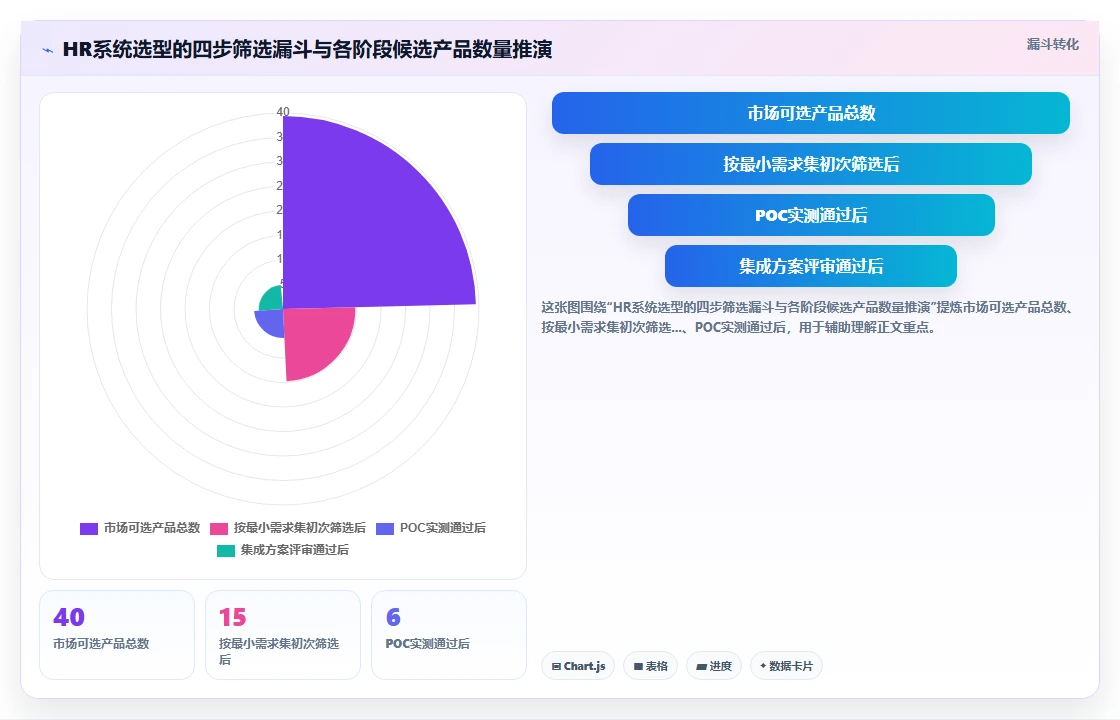1120x720 pixels.
Task: Click the 集成方案评审通过后 legend label text
Action: 294,550
